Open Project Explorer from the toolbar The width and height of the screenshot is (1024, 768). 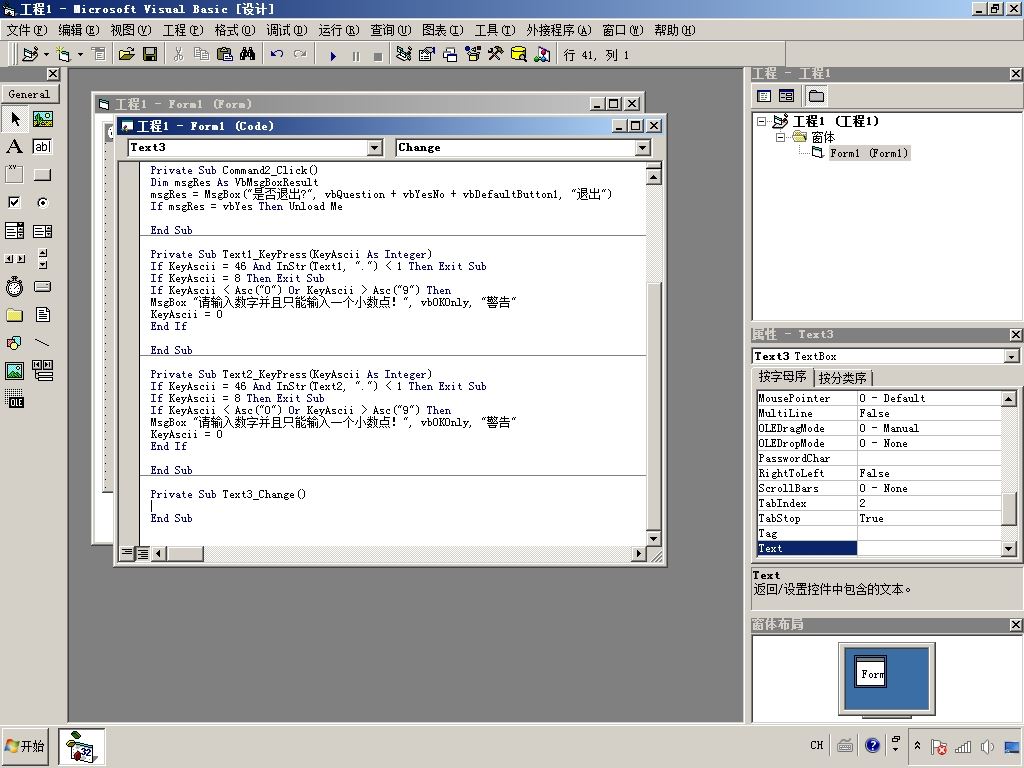coord(404,54)
